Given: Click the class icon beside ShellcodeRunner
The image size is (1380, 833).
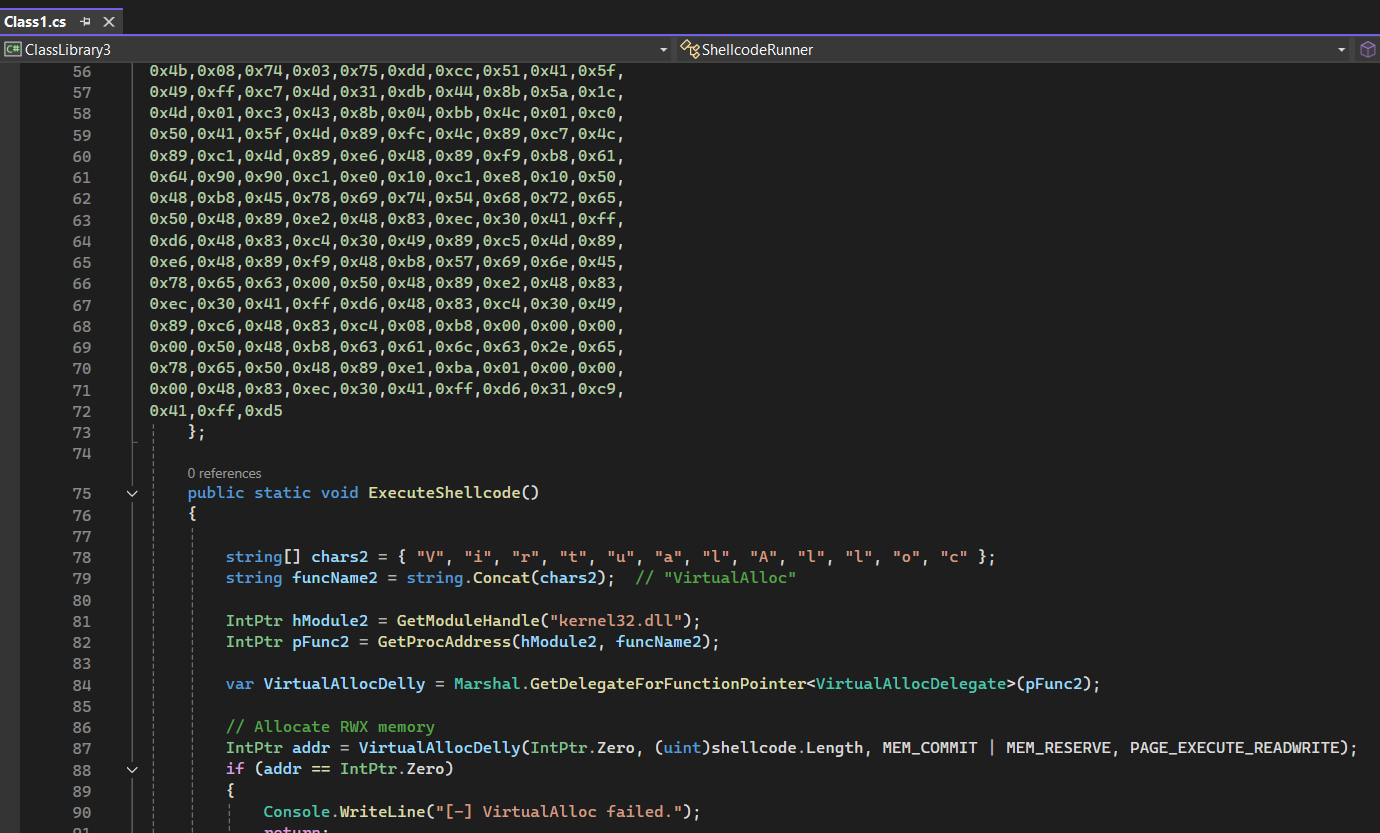Looking at the screenshot, I should coord(689,49).
